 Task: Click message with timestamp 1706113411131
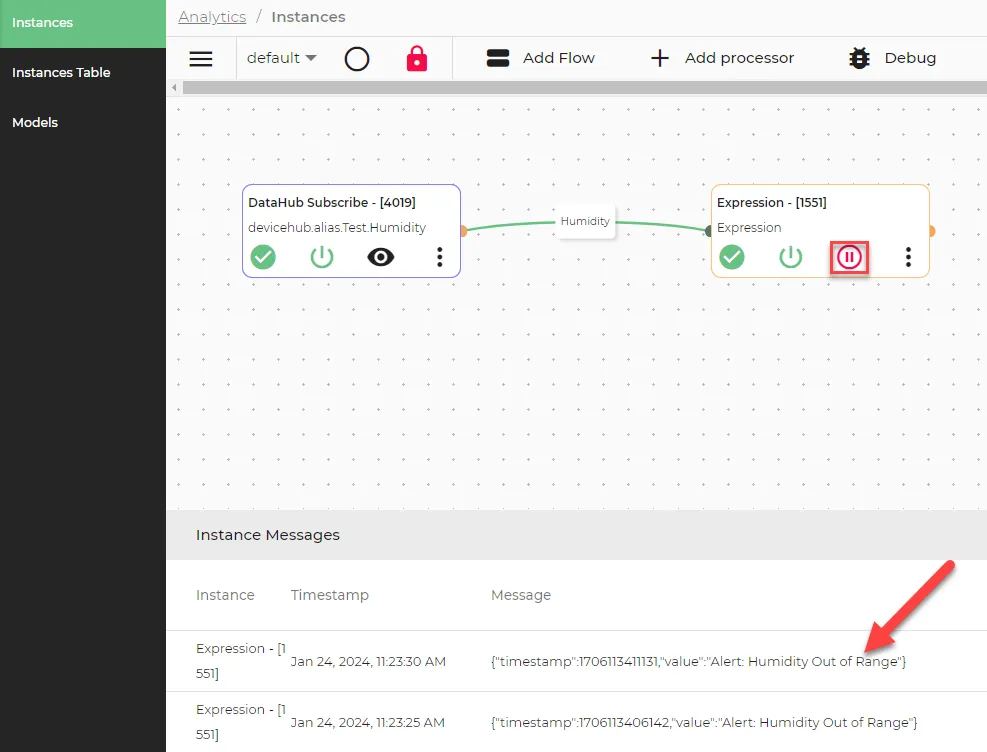click(x=698, y=661)
